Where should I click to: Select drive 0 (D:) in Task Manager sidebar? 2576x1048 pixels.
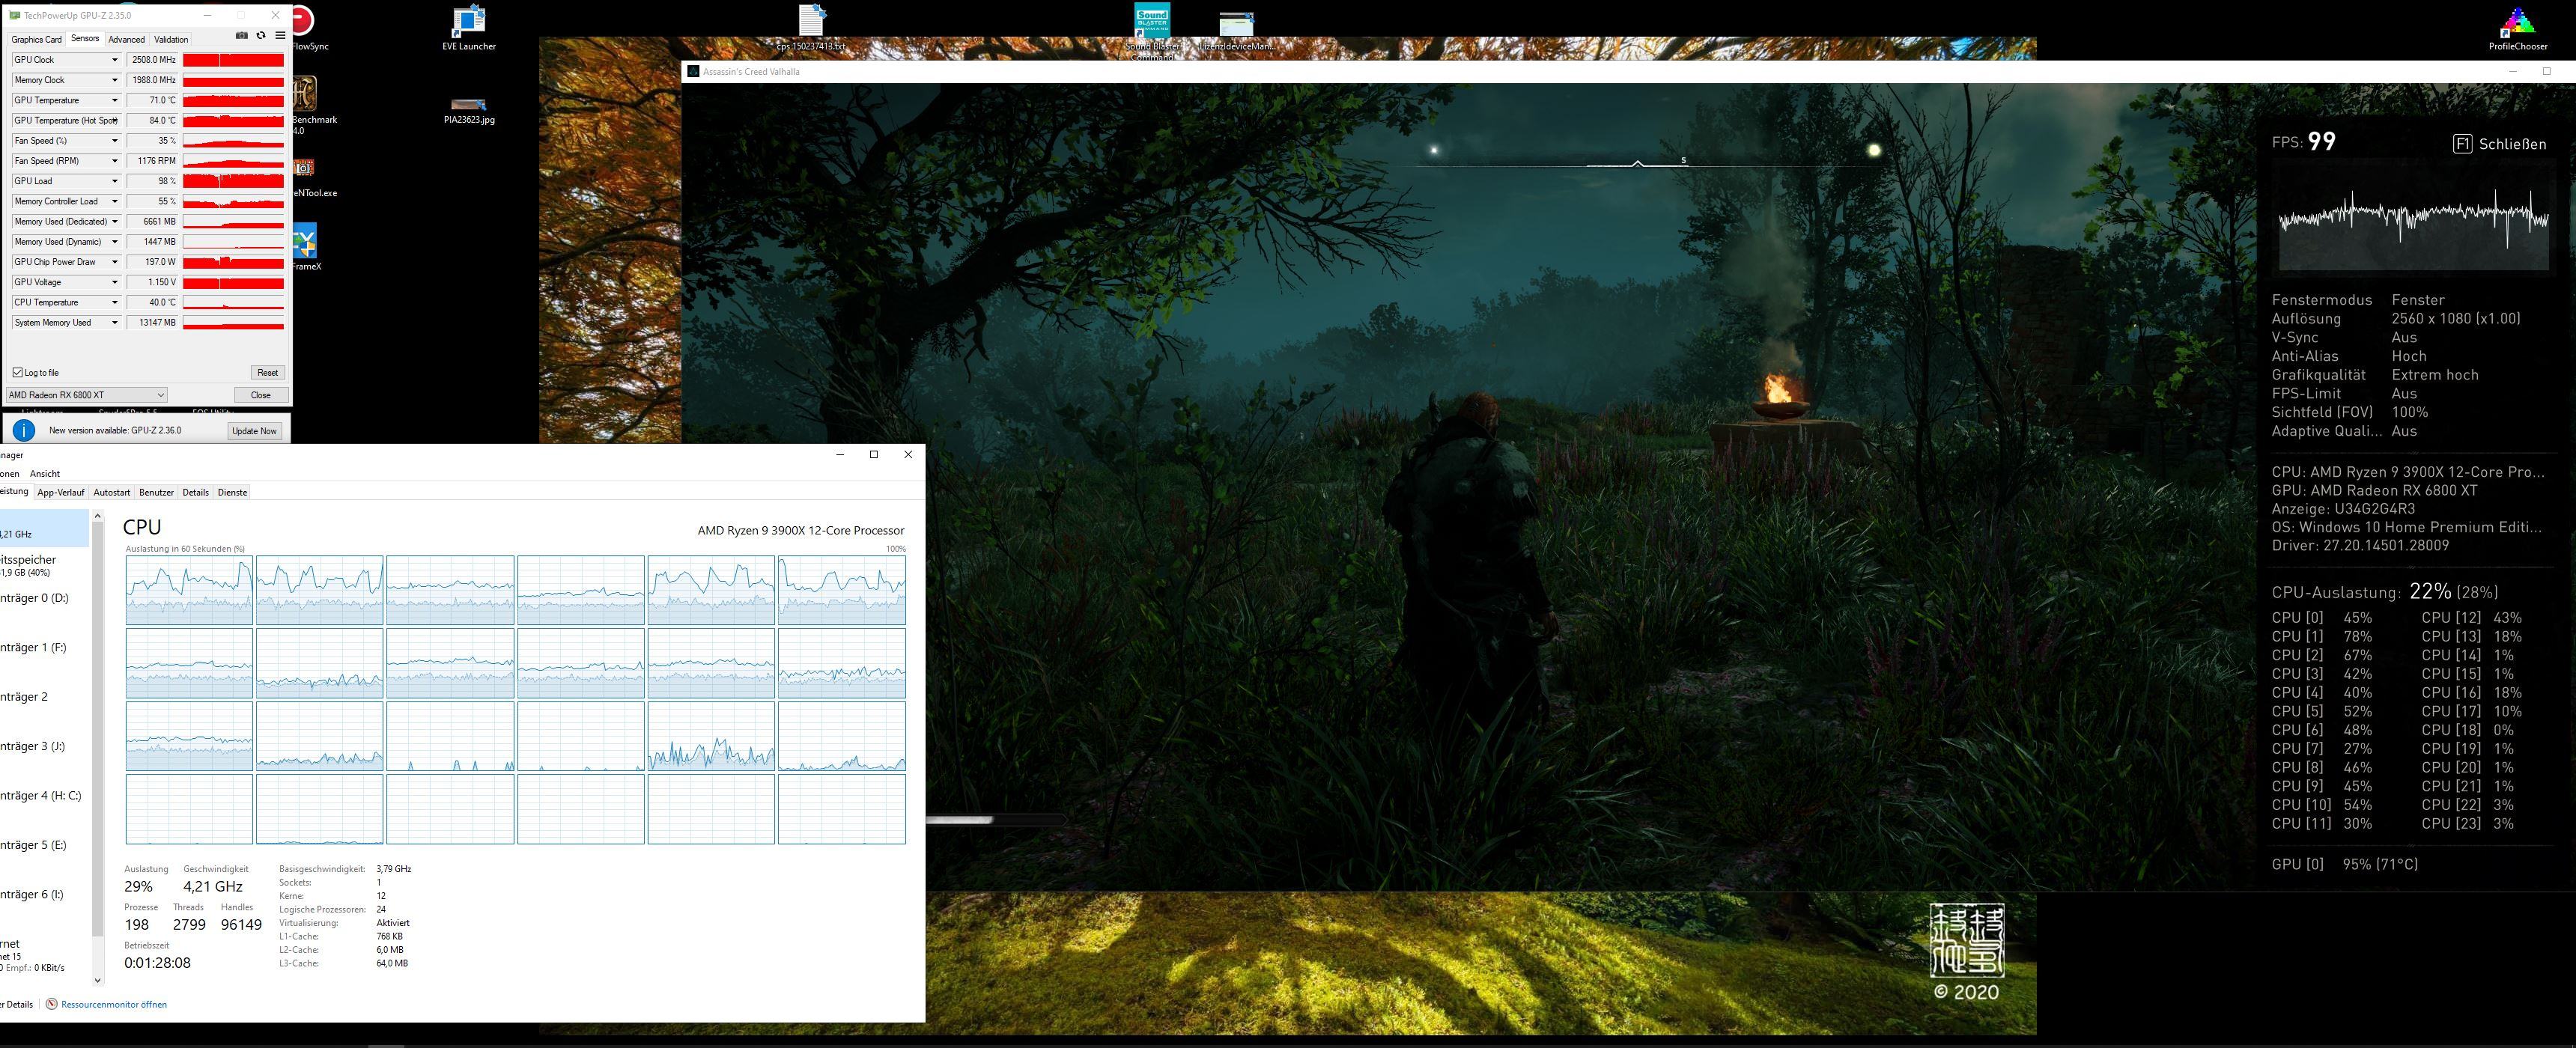[x=35, y=598]
